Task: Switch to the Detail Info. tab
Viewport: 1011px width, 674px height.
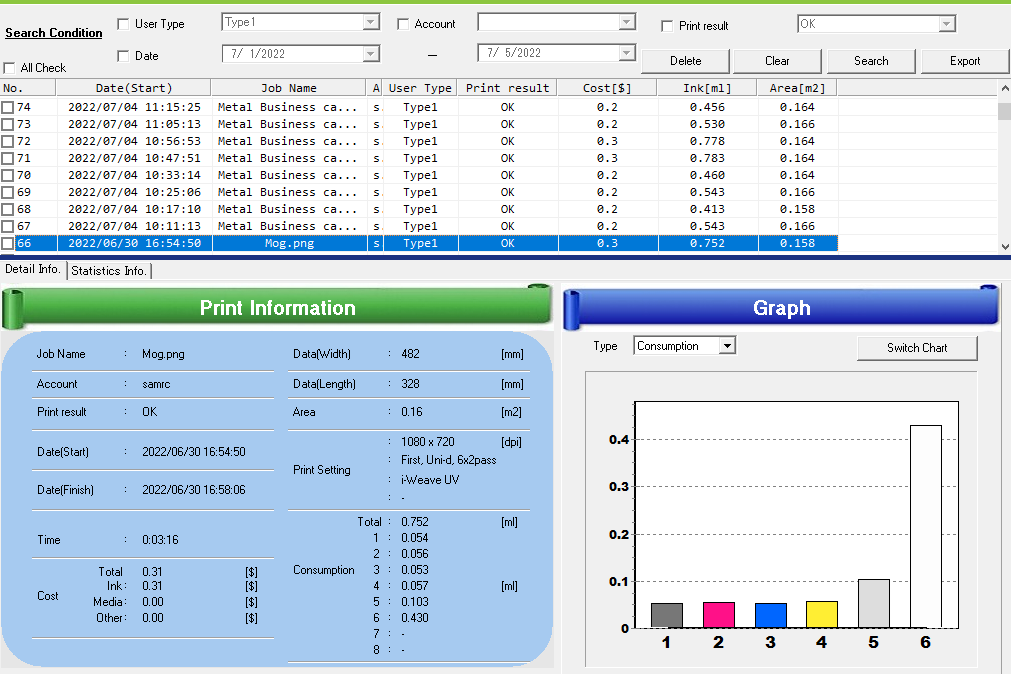Action: [x=33, y=269]
